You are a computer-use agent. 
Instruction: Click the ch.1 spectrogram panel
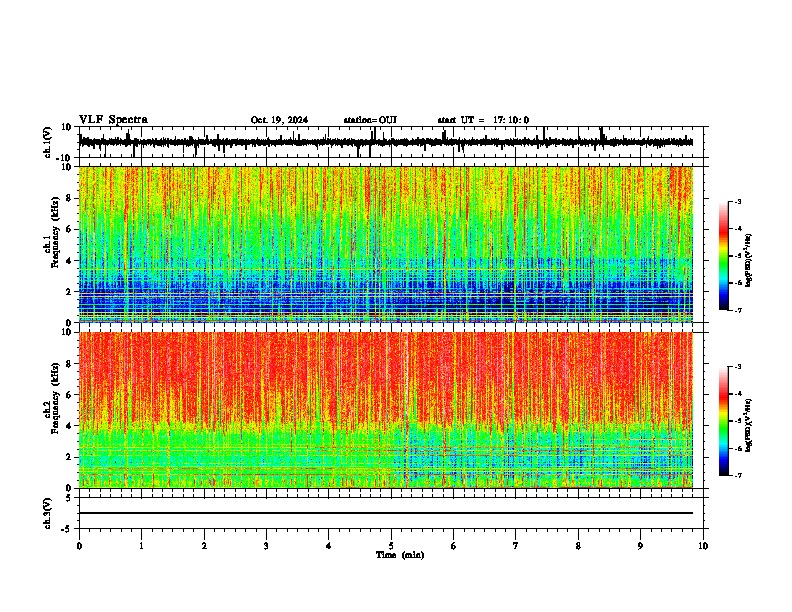click(x=386, y=244)
